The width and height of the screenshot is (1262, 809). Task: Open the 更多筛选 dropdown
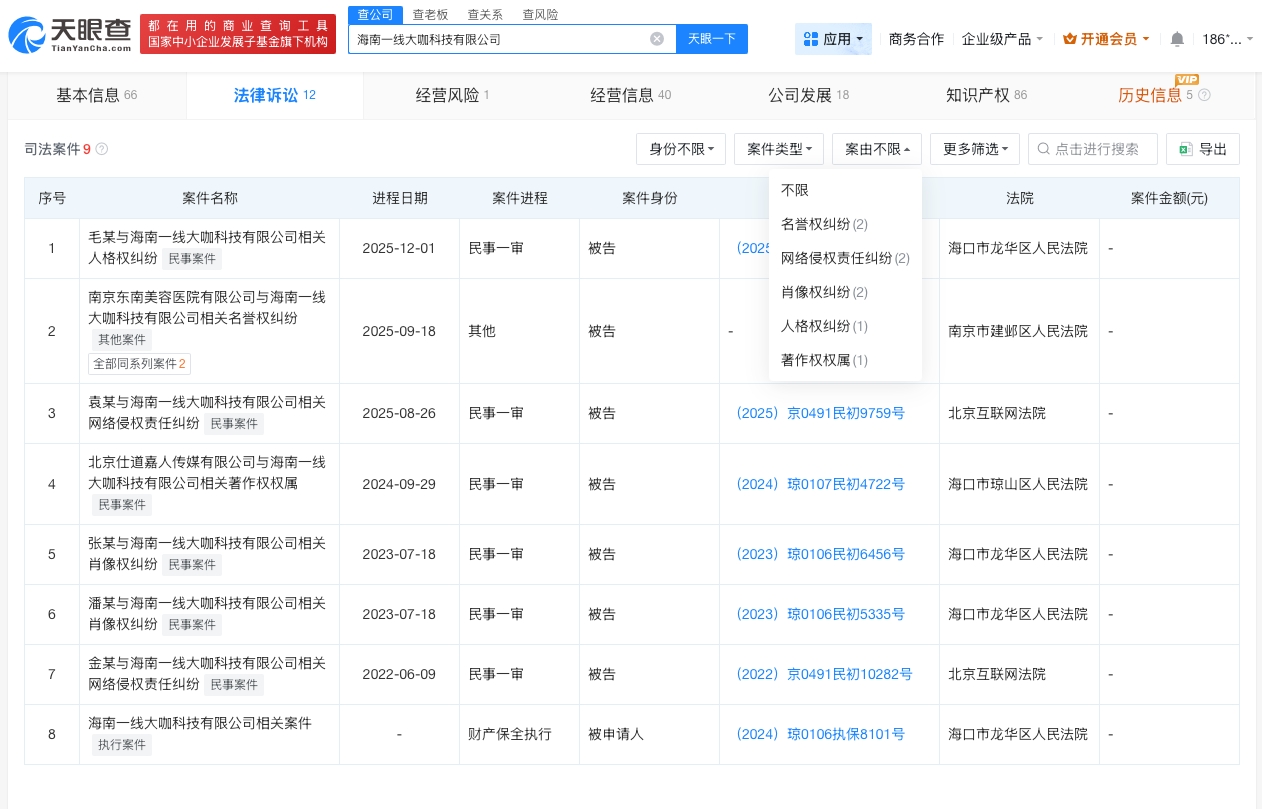[975, 149]
